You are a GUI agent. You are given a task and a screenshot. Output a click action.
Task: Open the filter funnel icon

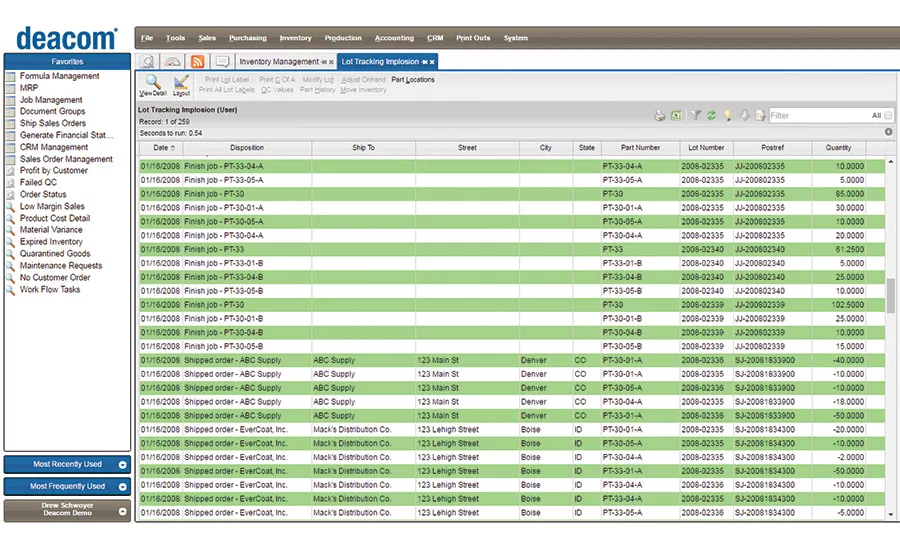[695, 115]
